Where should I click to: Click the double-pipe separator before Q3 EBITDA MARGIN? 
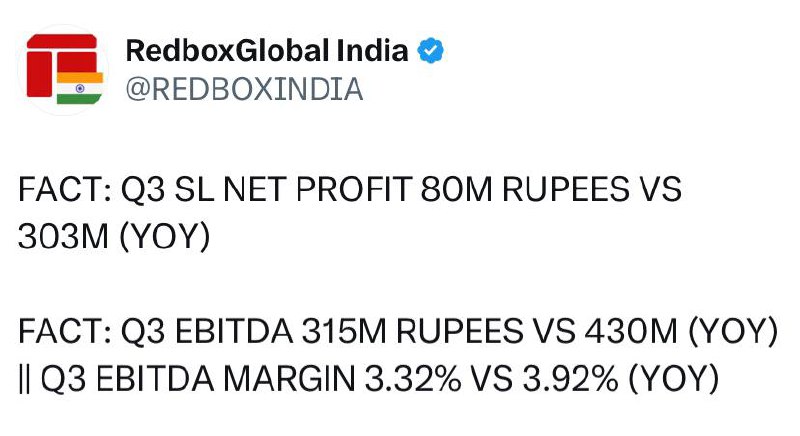pos(23,379)
